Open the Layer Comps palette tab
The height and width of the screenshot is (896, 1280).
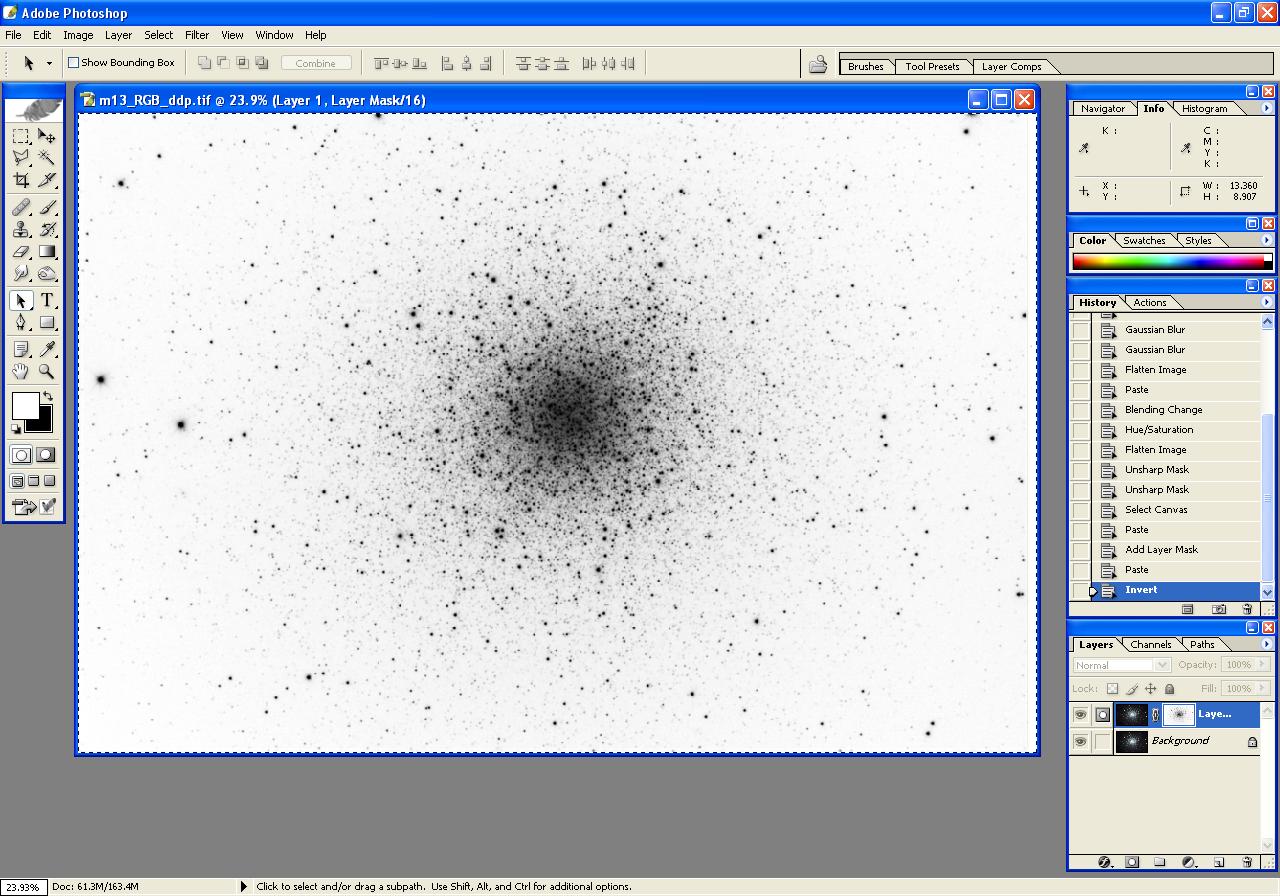point(1011,67)
